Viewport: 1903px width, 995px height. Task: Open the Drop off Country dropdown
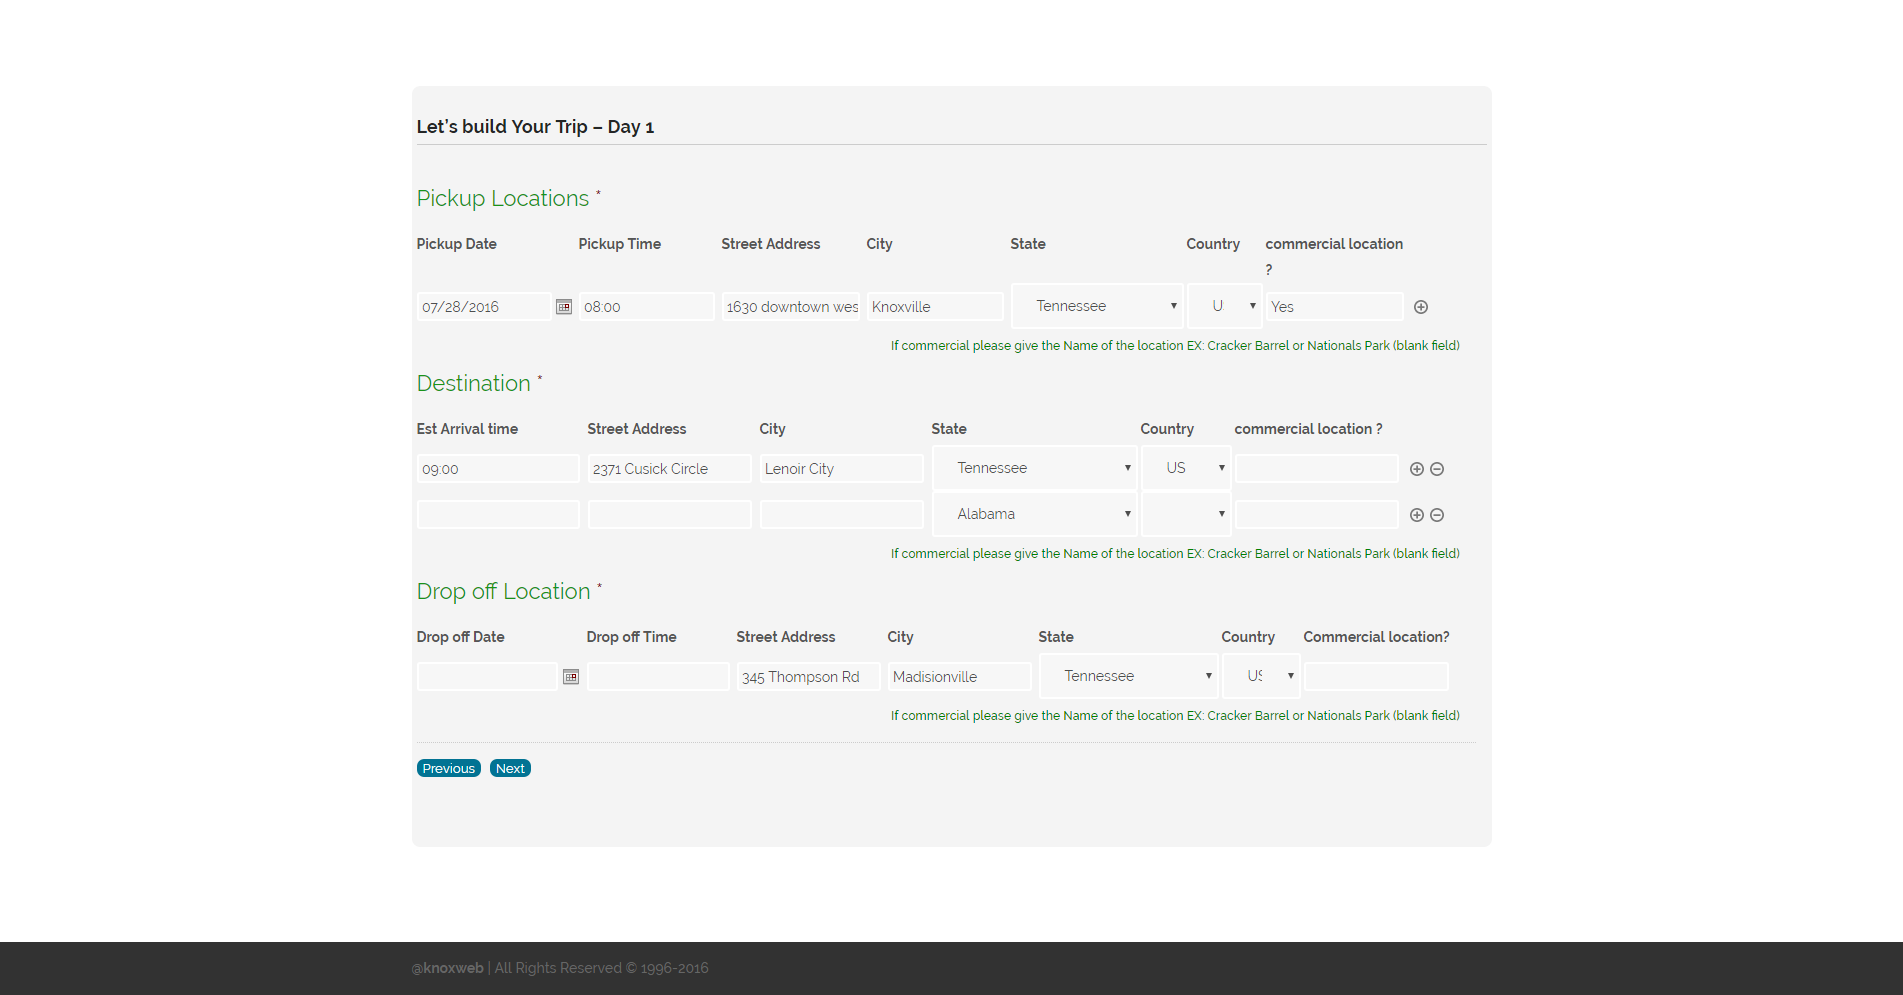click(1261, 676)
